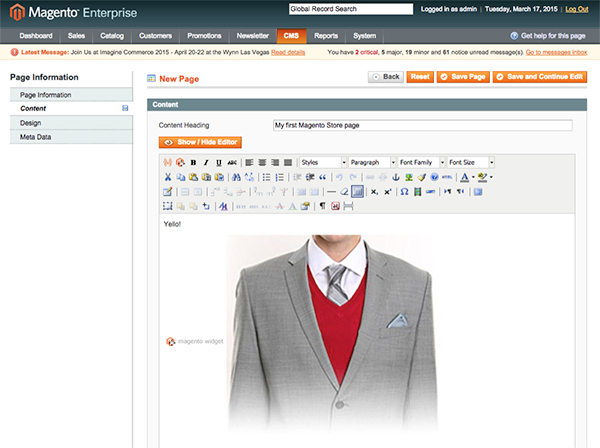Set left-to-right text direction
Viewport: 600px width, 448px height.
(x=448, y=192)
